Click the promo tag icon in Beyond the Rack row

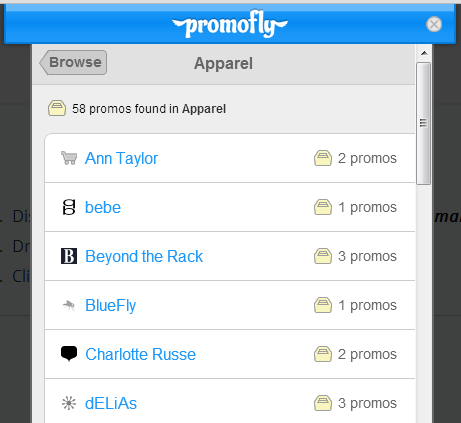pos(323,256)
